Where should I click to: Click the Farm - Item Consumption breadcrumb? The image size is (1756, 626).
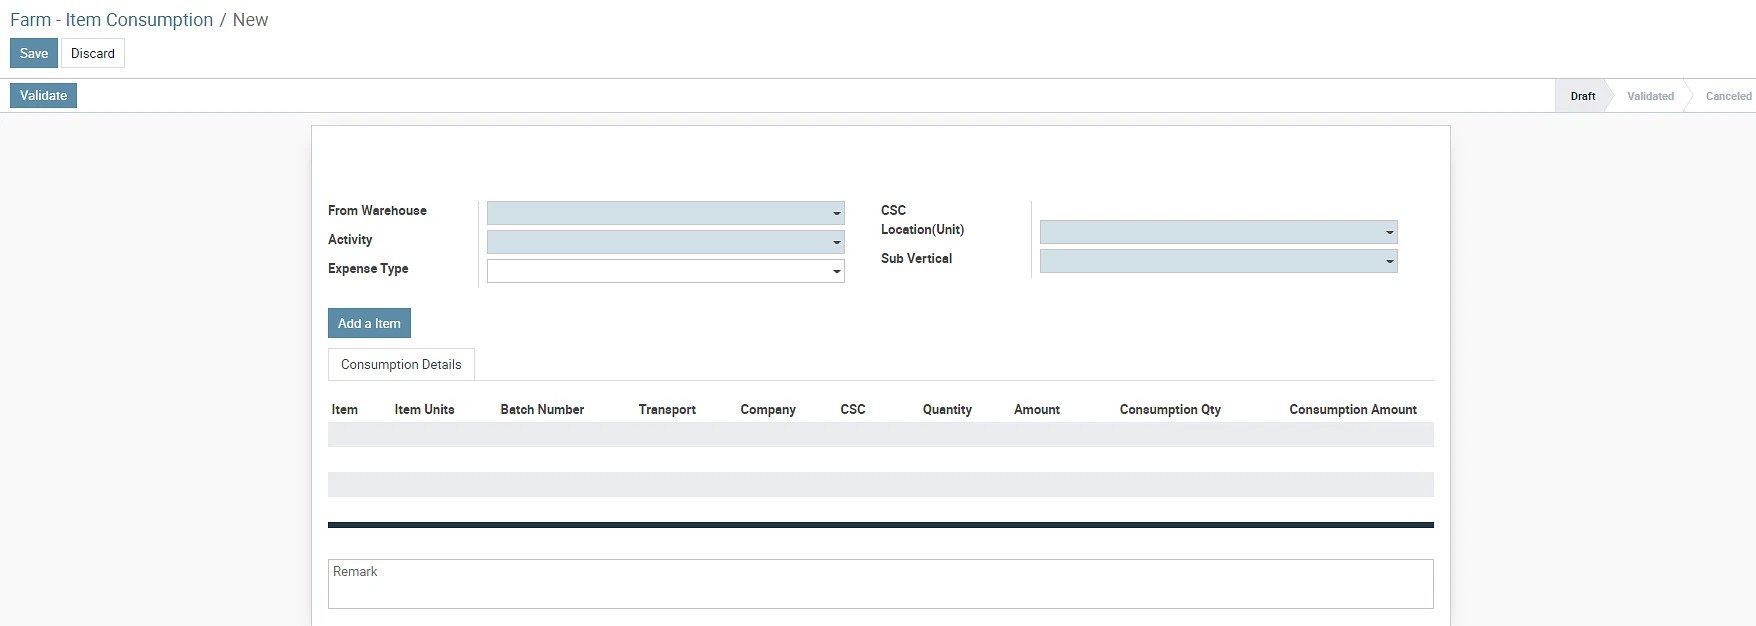(x=111, y=20)
